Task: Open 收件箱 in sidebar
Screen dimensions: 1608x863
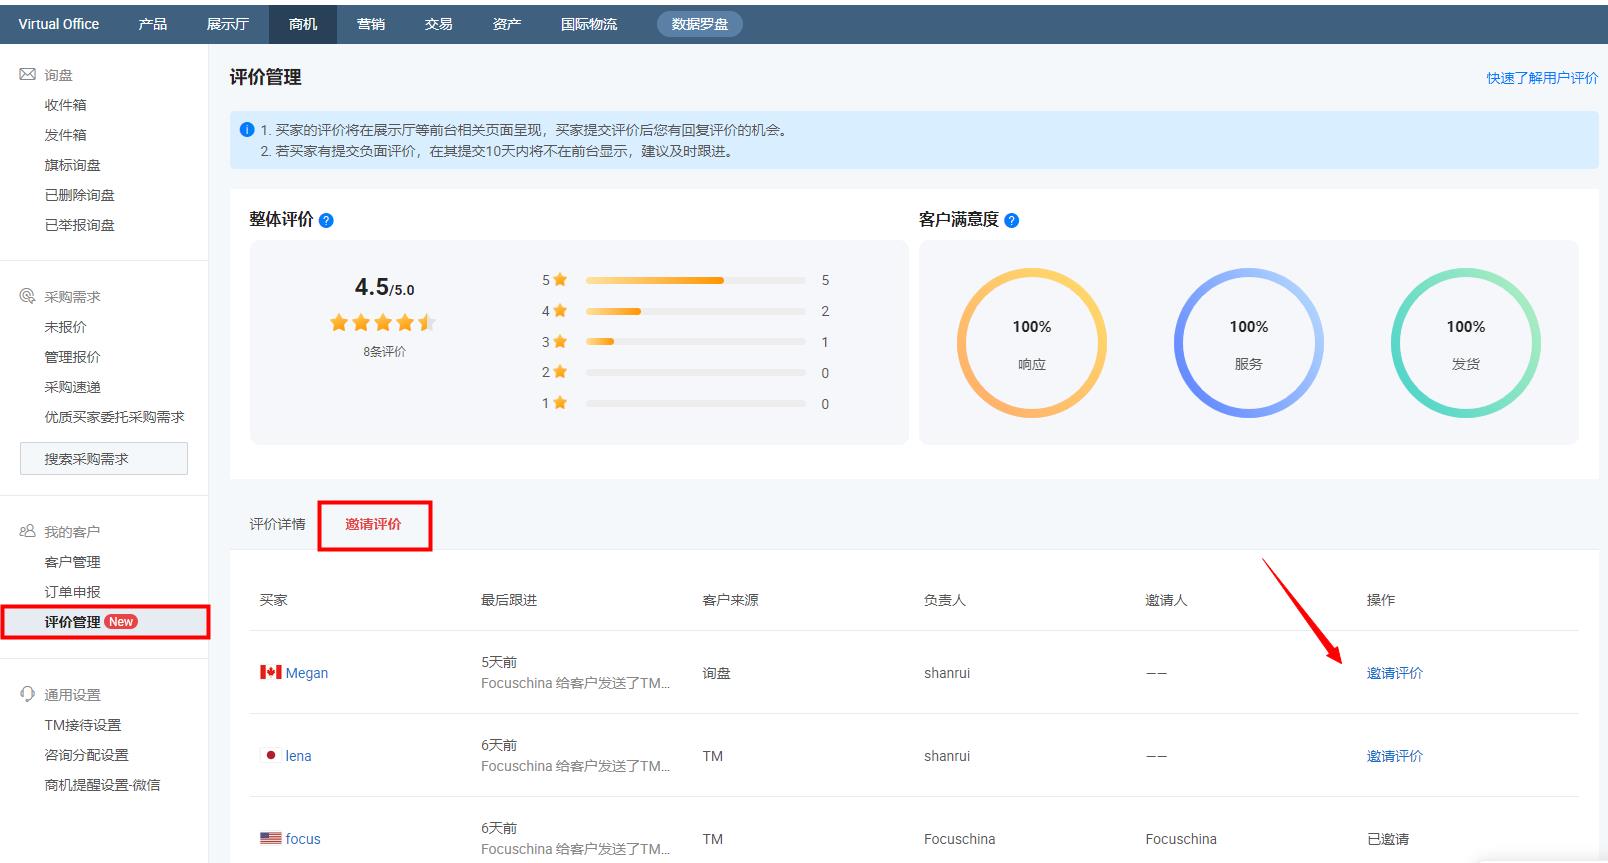Action: pyautogui.click(x=65, y=105)
